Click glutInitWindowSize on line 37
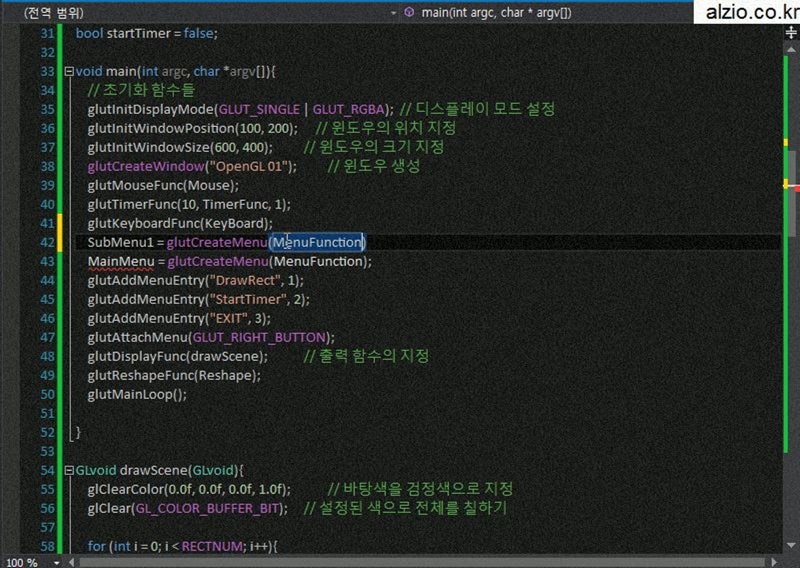 coord(149,147)
